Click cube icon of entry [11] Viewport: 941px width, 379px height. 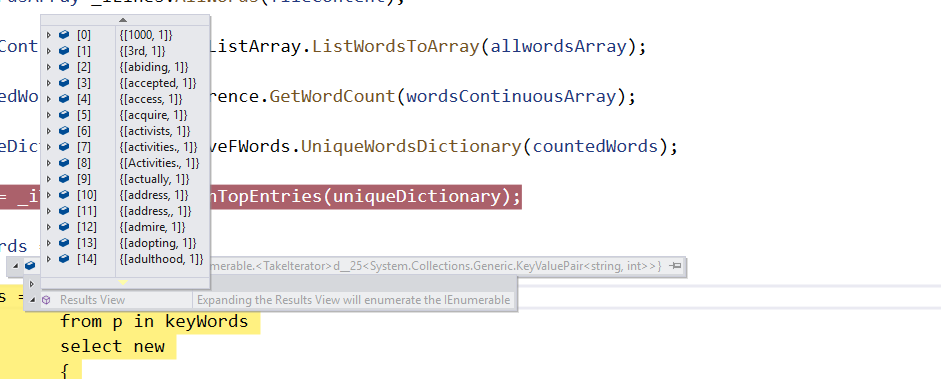tap(64, 211)
